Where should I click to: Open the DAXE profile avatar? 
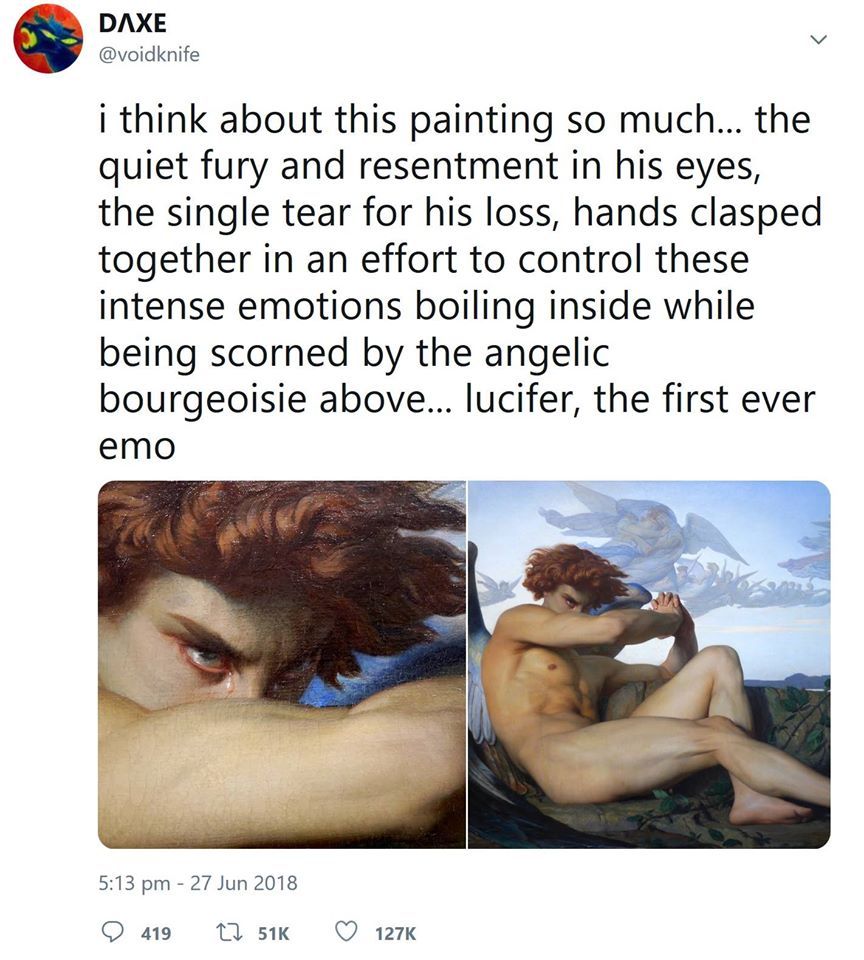pos(48,40)
